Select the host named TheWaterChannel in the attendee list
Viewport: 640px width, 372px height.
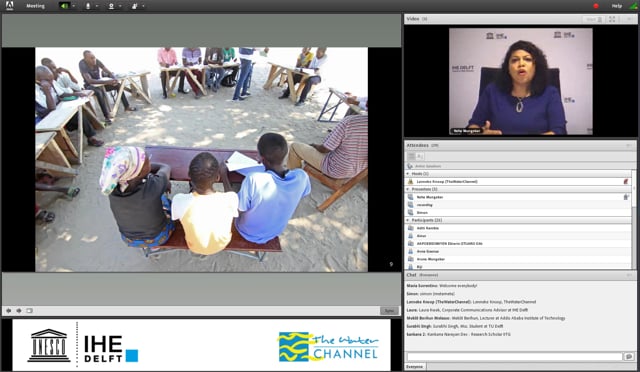pos(518,182)
